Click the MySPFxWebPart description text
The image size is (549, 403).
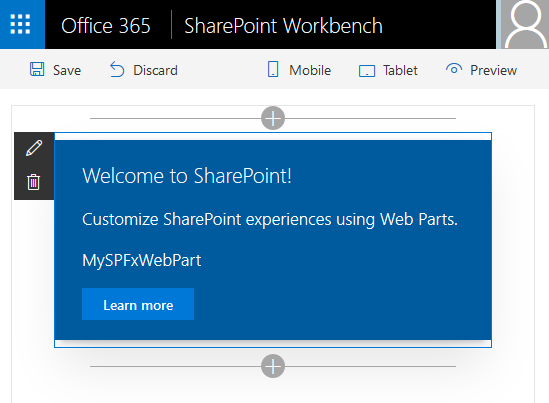142,260
